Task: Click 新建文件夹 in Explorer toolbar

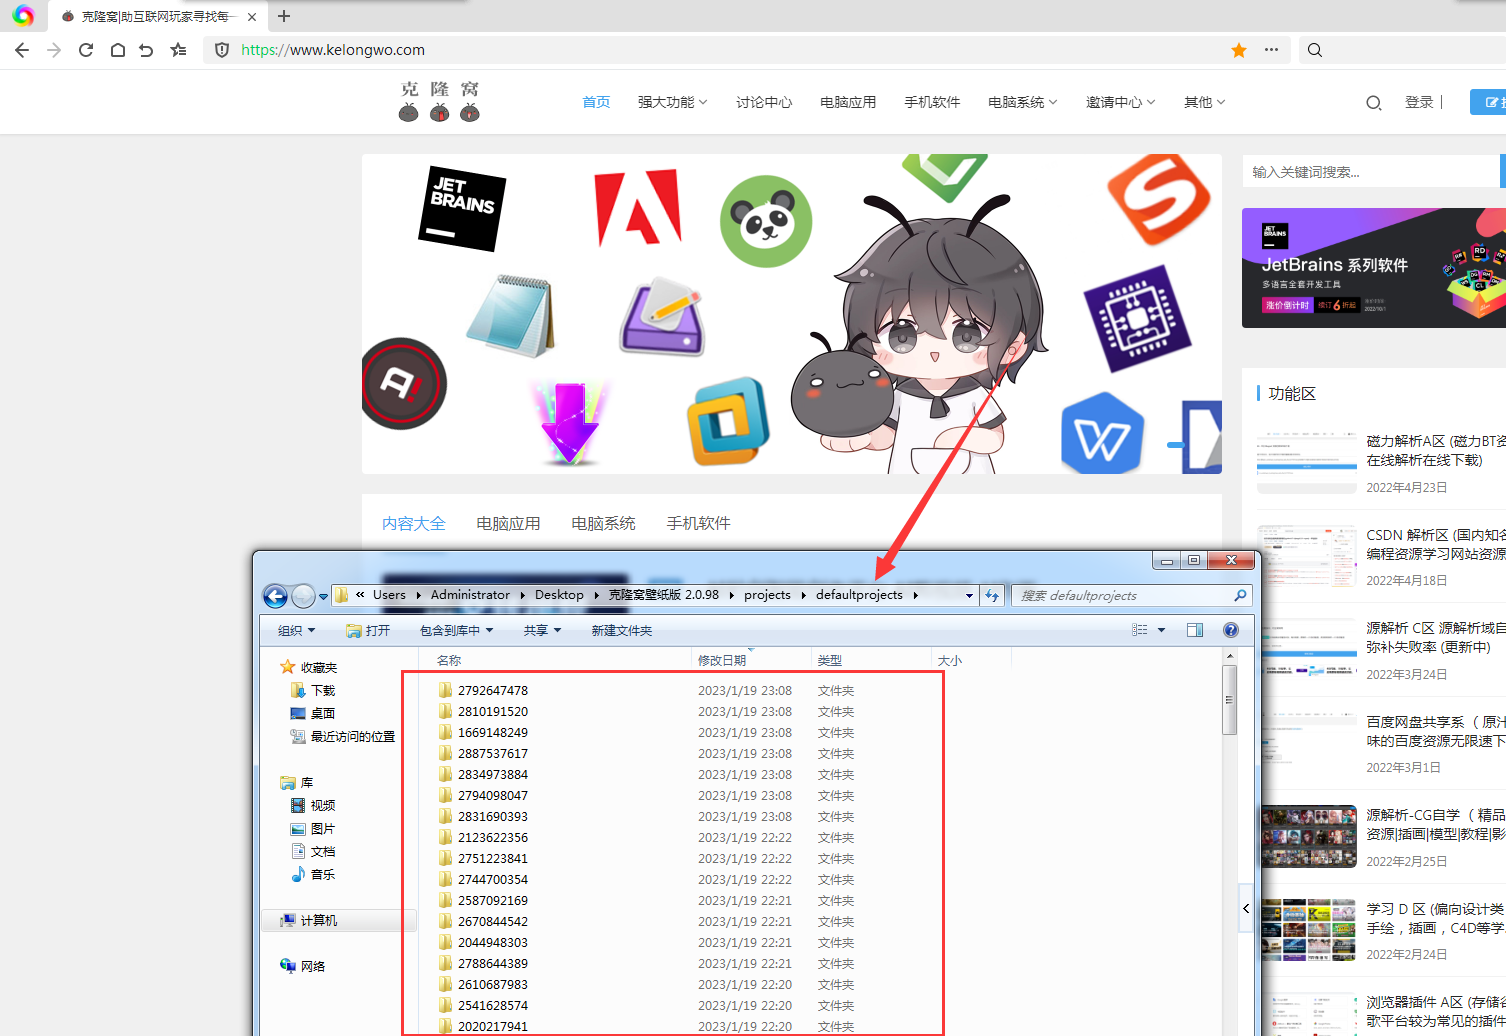Action: tap(621, 630)
